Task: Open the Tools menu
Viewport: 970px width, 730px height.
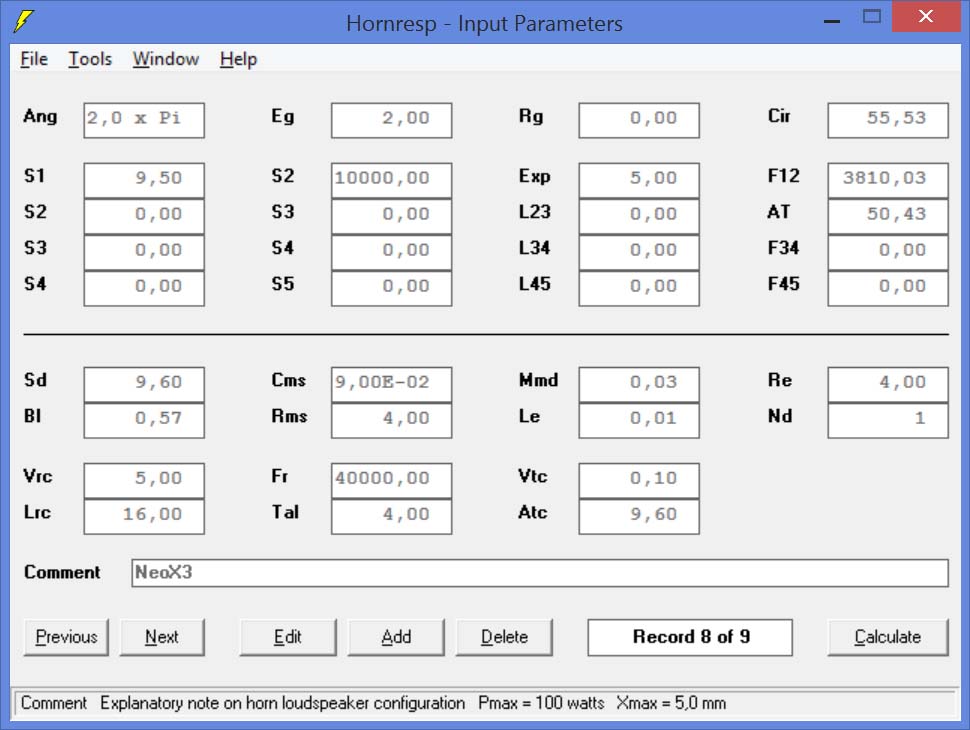Action: pos(90,59)
